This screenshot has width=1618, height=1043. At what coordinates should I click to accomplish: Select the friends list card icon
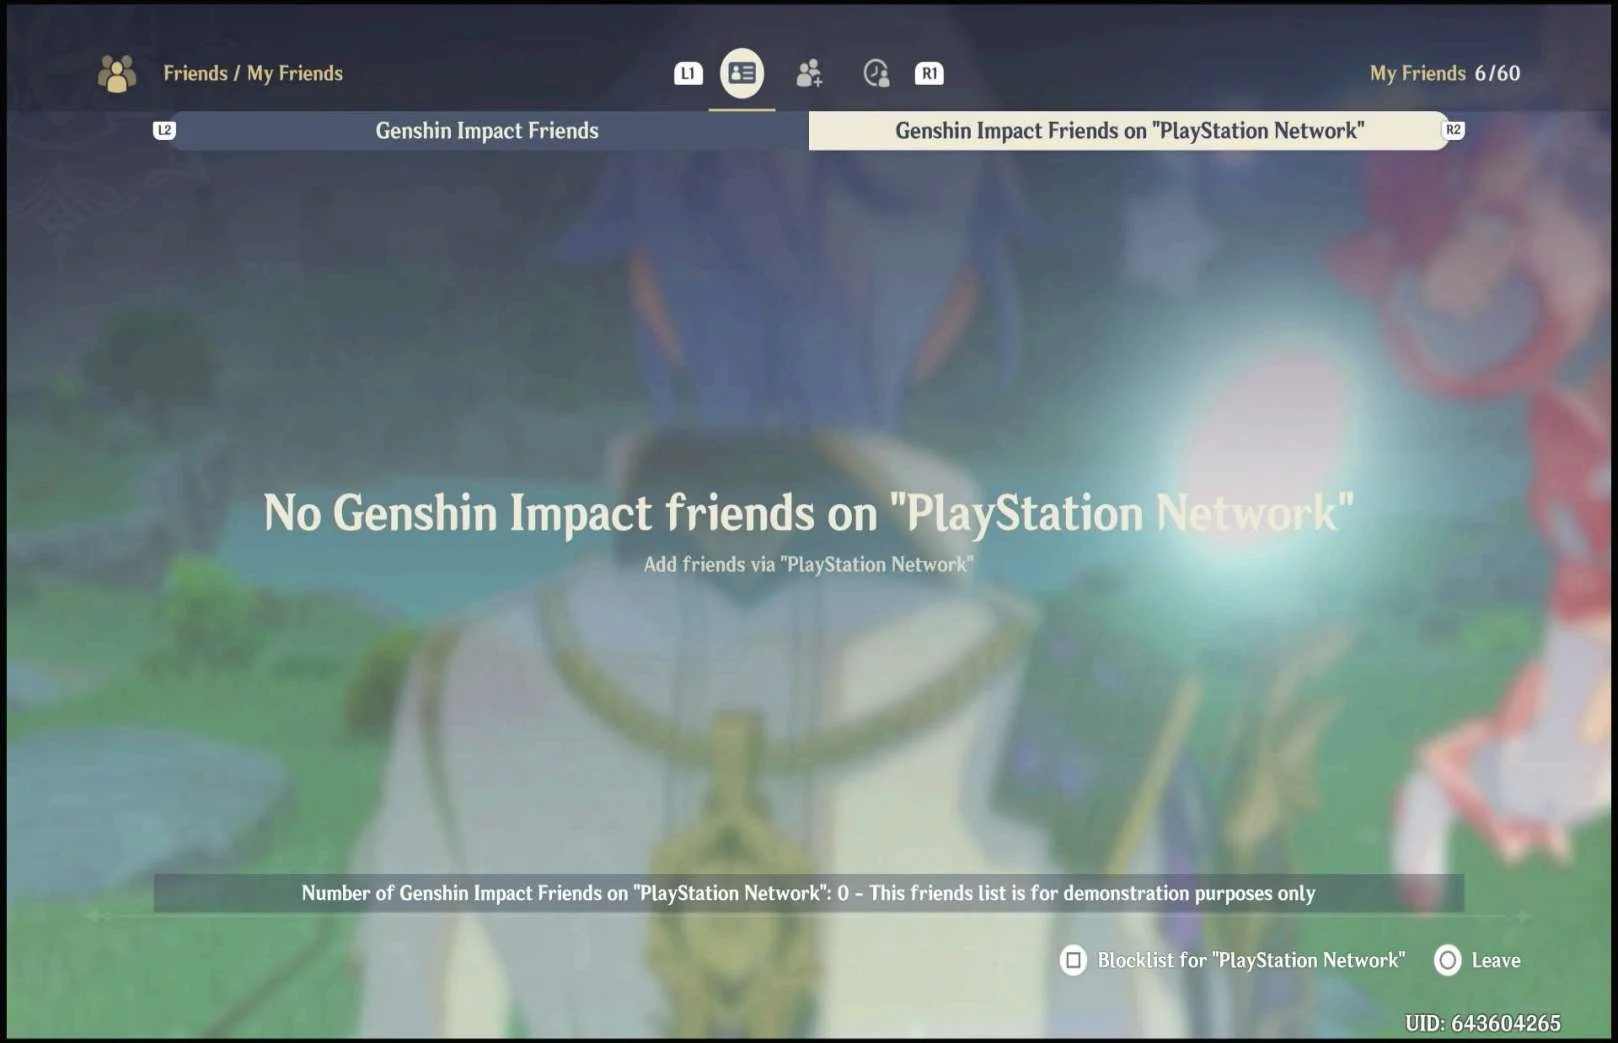pyautogui.click(x=742, y=73)
